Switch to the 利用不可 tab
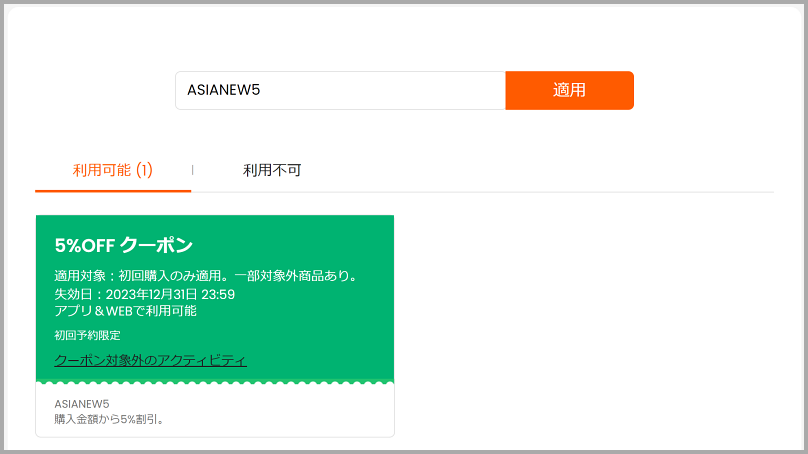This screenshot has width=808, height=454. [x=272, y=170]
